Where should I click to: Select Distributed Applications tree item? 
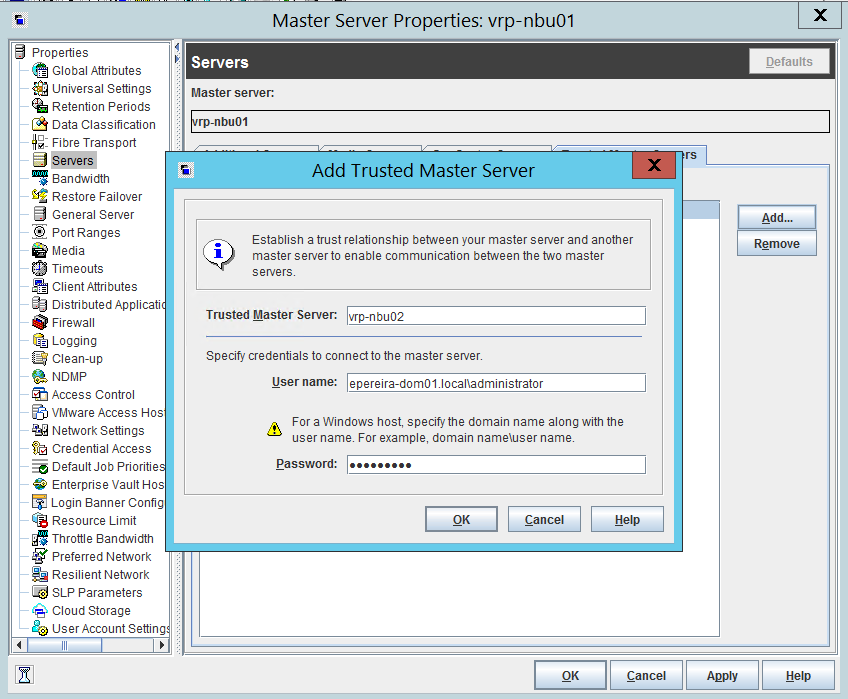coord(99,304)
